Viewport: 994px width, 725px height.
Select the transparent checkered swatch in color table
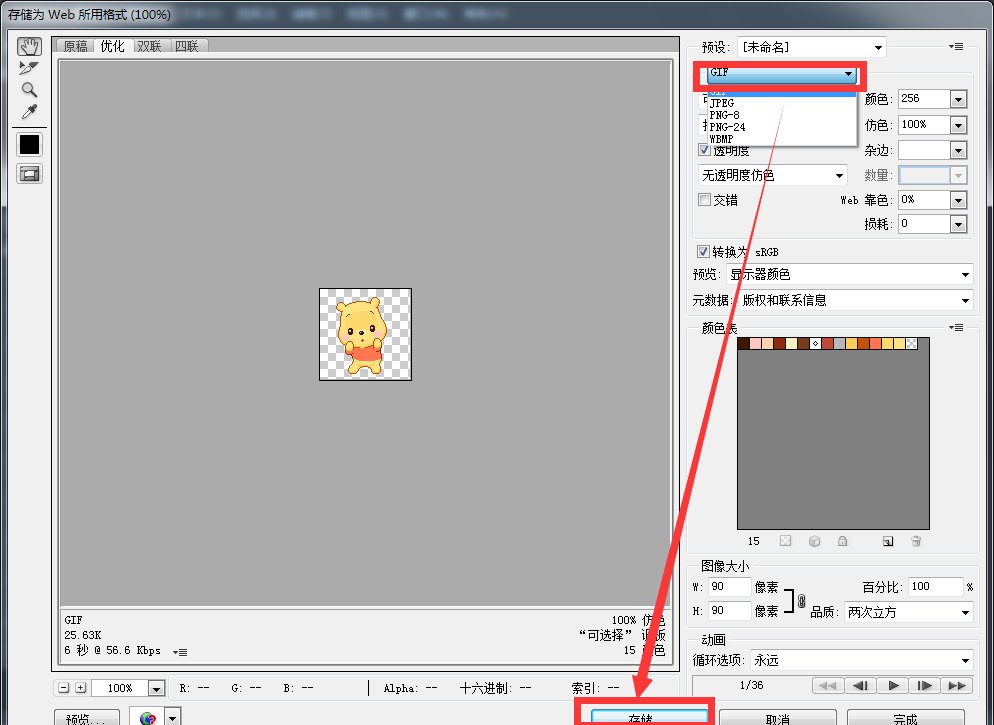912,344
